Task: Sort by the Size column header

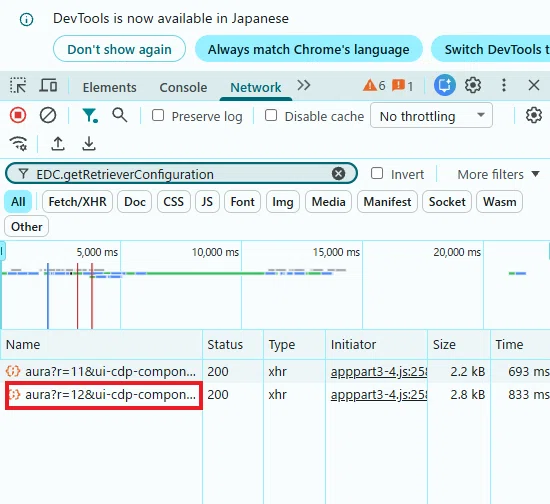Action: tap(459, 344)
